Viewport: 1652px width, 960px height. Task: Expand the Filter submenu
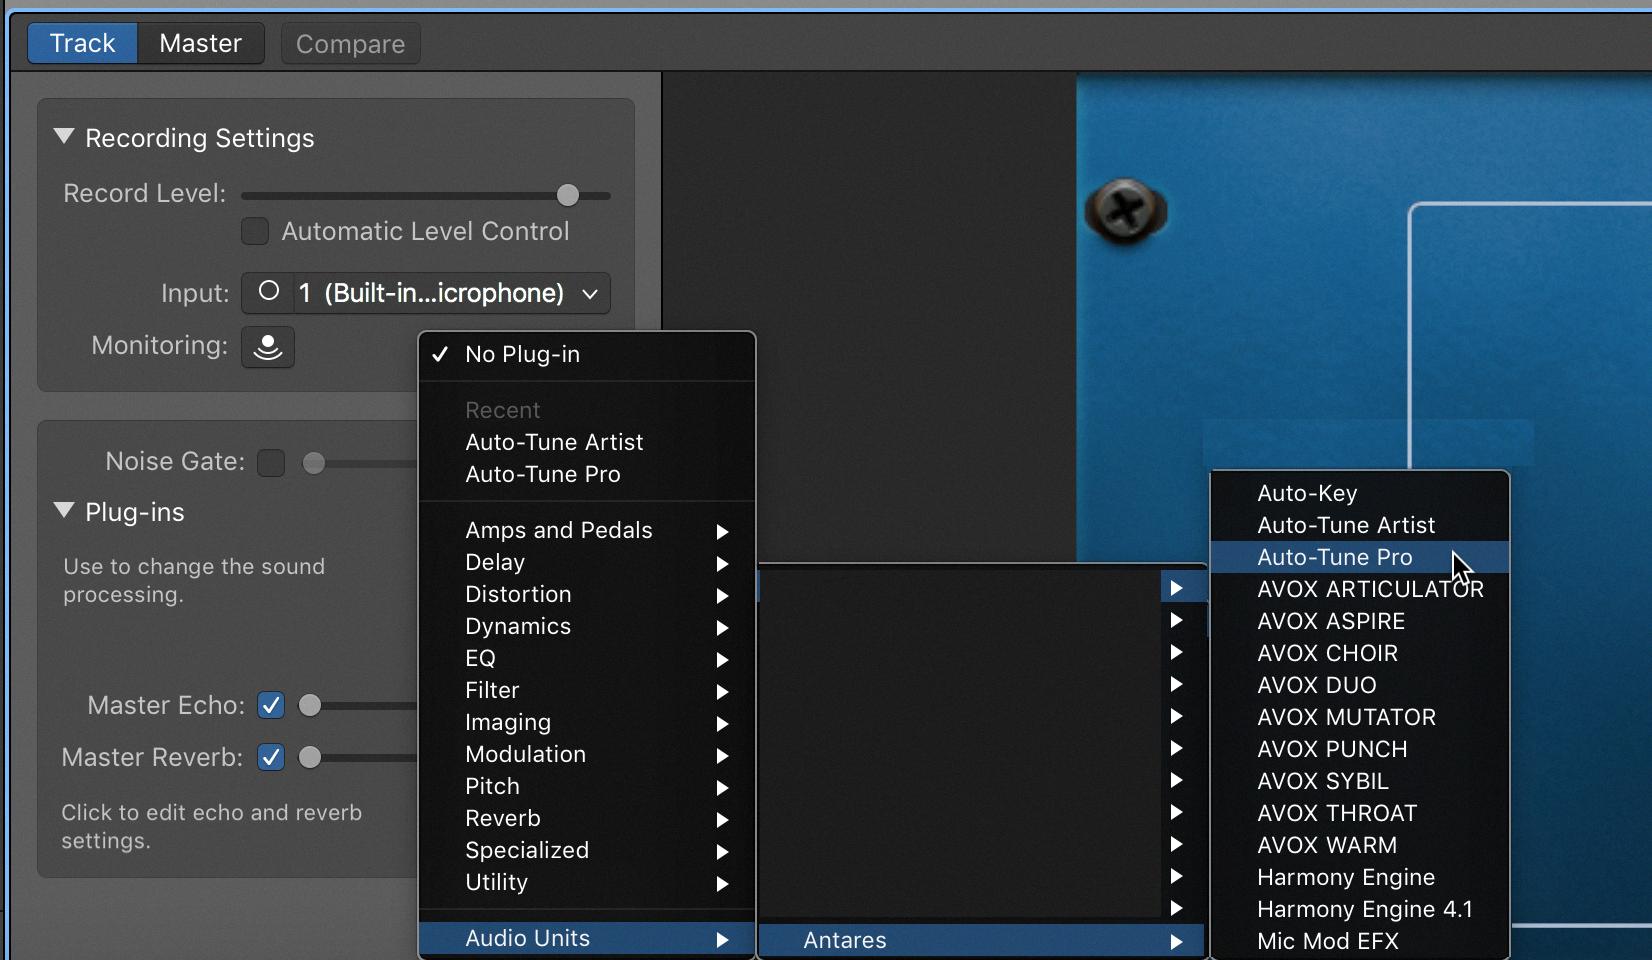587,690
